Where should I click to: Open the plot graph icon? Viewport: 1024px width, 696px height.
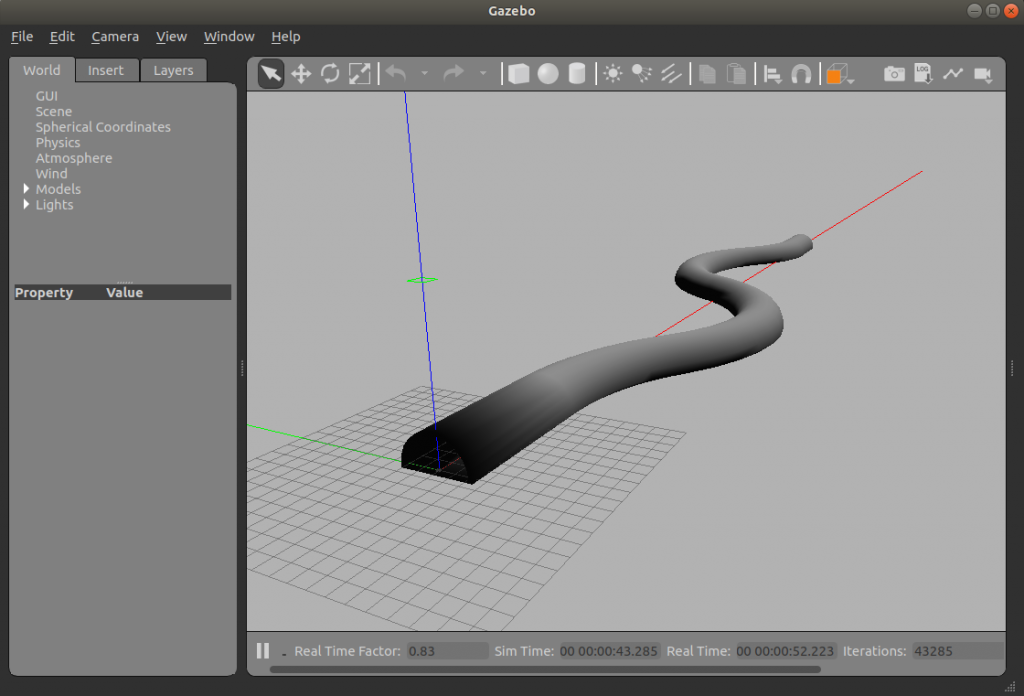click(953, 74)
